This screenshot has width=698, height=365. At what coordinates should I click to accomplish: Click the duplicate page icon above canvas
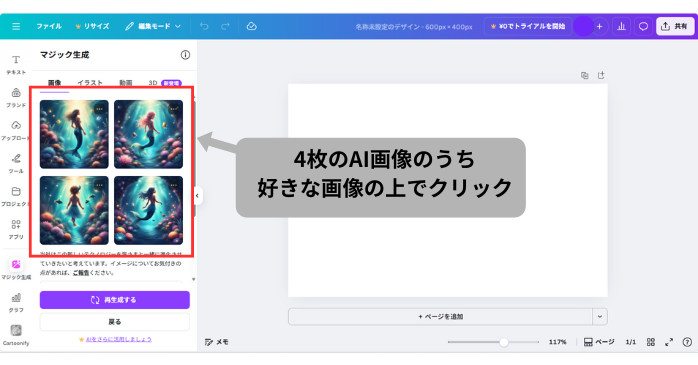click(584, 76)
